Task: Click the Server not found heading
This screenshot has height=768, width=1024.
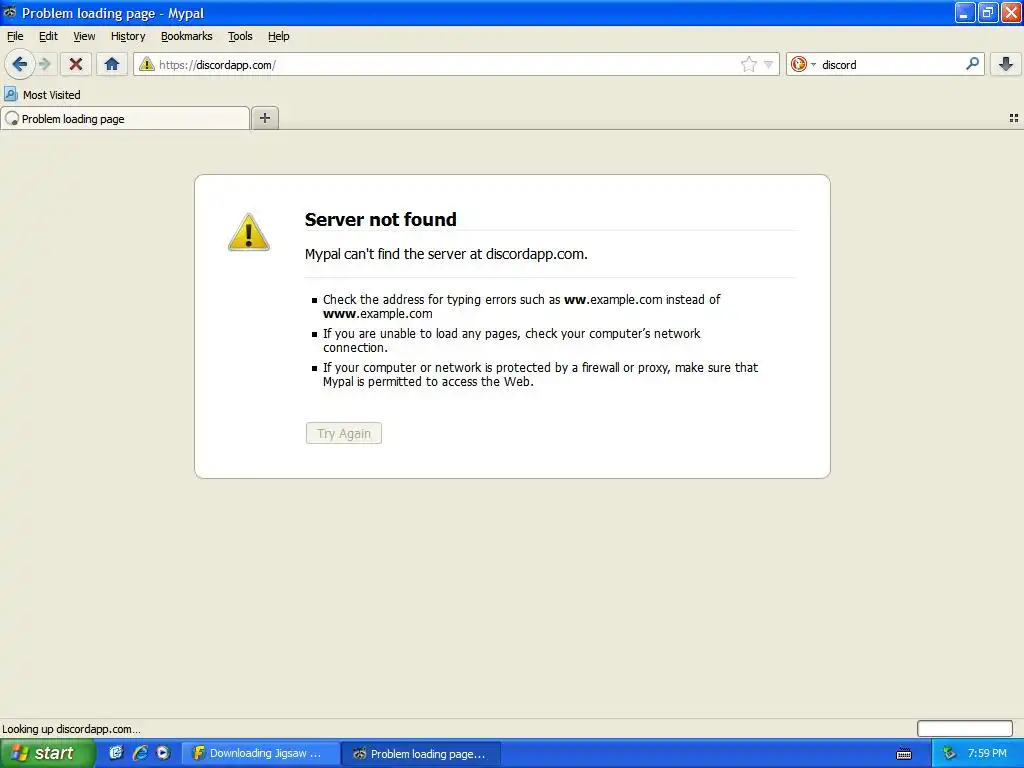Action: [x=381, y=219]
